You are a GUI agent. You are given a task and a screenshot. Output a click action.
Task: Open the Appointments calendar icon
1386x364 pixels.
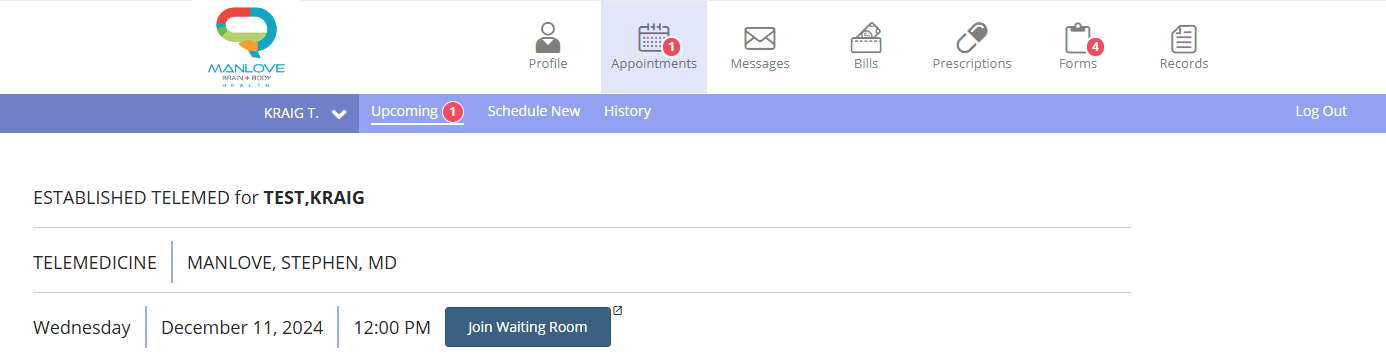[x=653, y=38]
